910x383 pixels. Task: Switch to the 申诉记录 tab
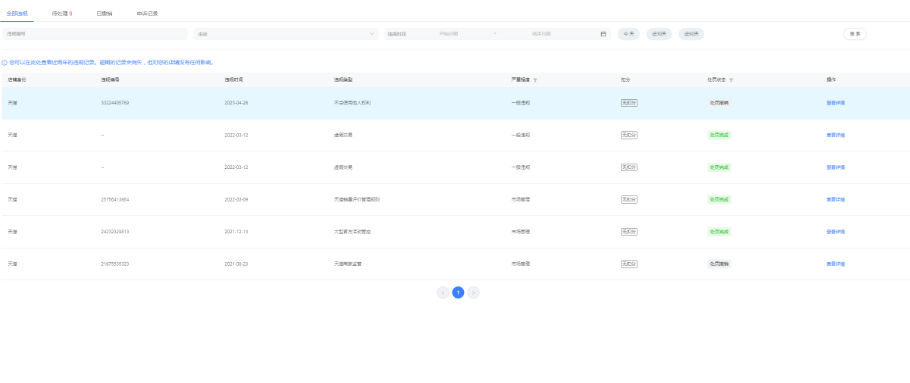147,13
